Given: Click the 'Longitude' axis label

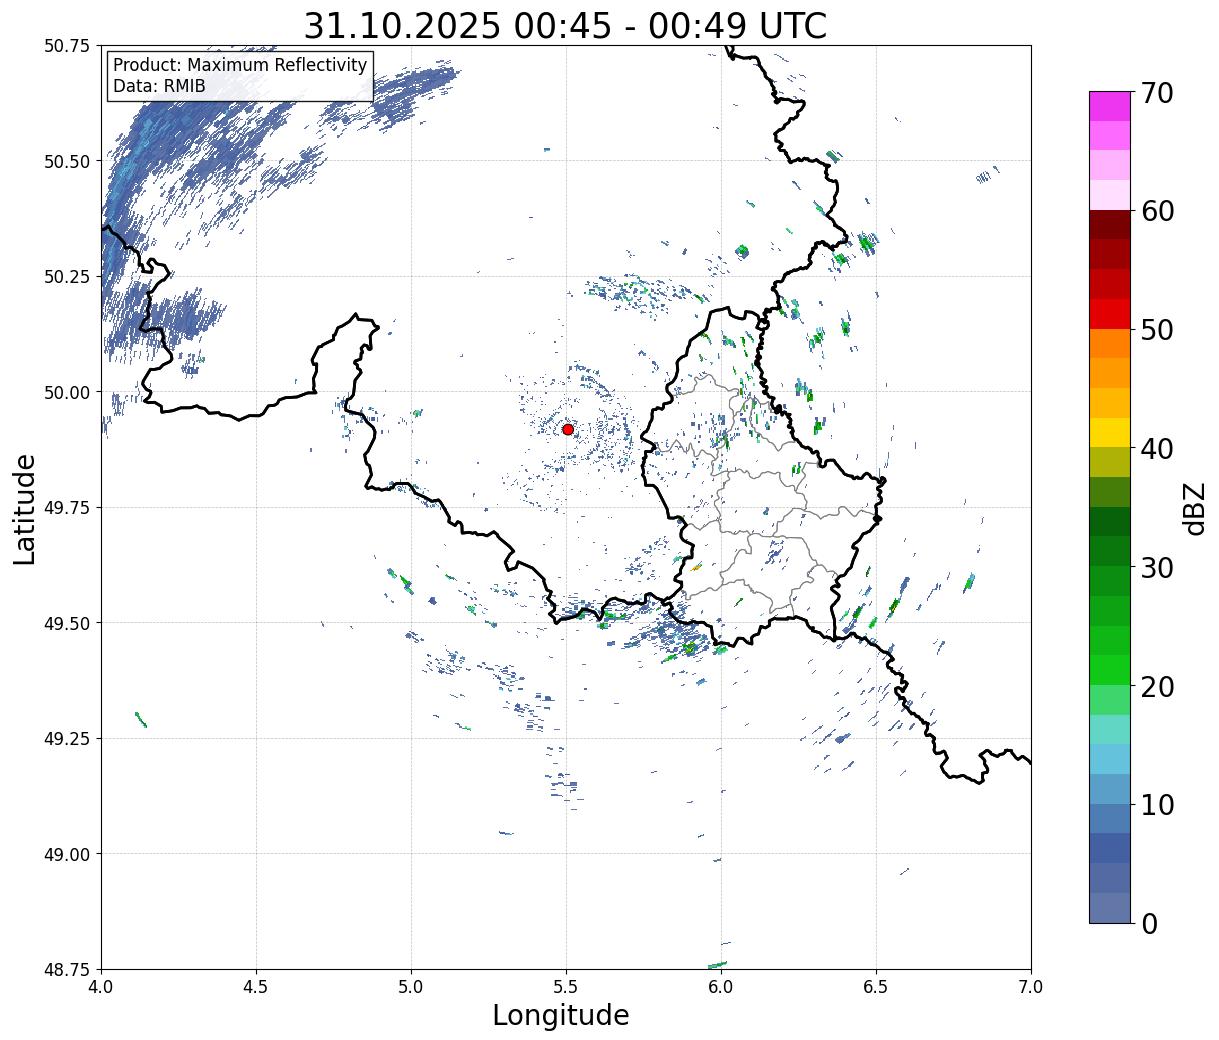Looking at the screenshot, I should pyautogui.click(x=561, y=1015).
